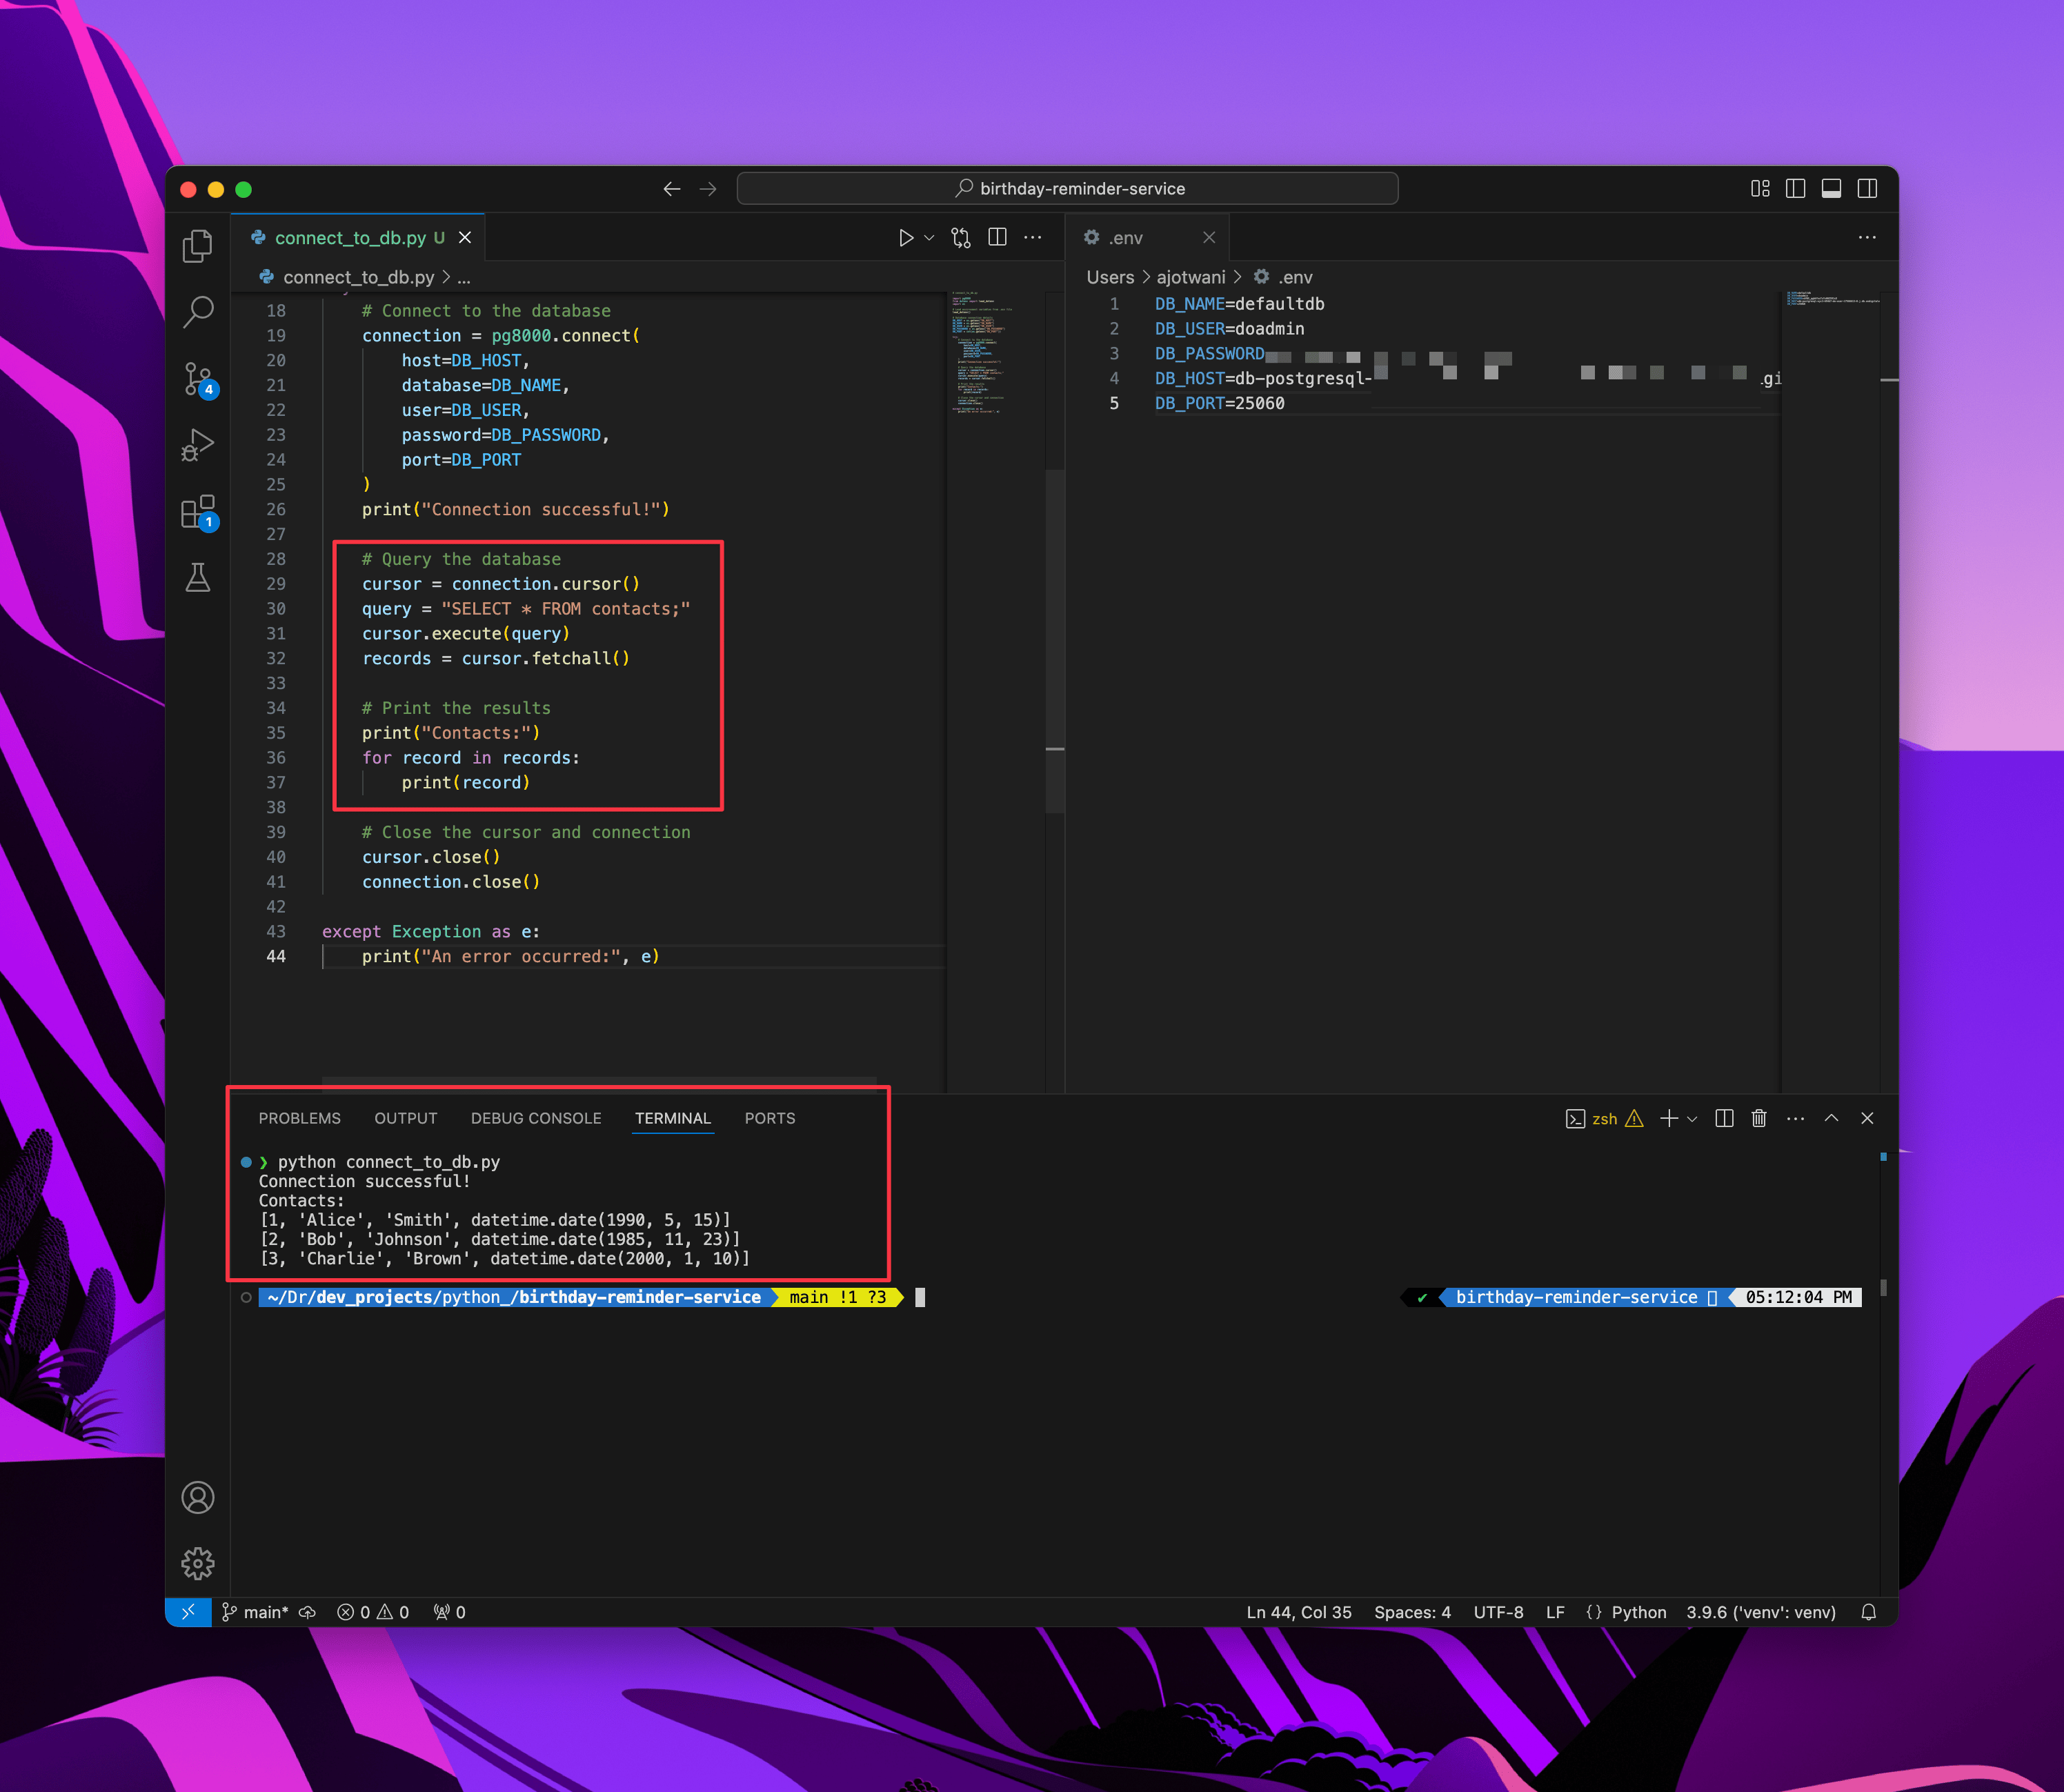Open Source Control with 4 changes
Image resolution: width=2064 pixels, height=1792 pixels.
[198, 379]
